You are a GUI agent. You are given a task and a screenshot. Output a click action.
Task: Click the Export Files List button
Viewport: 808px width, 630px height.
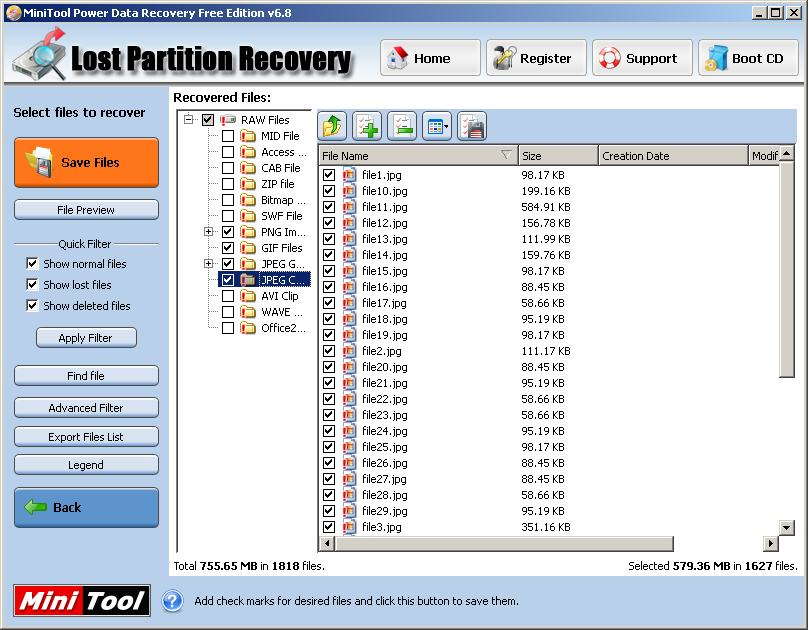[x=87, y=436]
